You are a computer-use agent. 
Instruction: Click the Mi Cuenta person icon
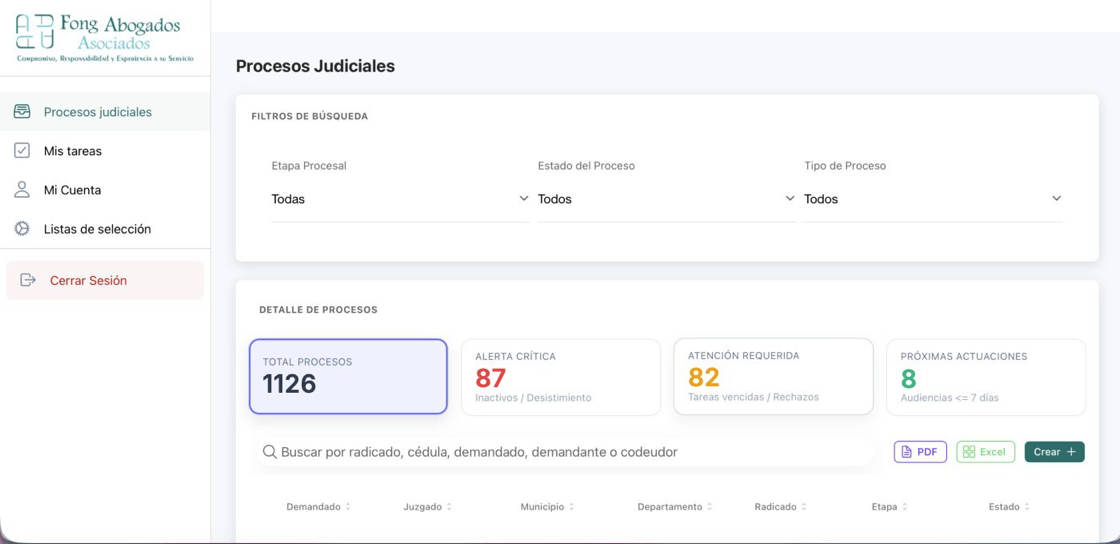click(x=22, y=190)
